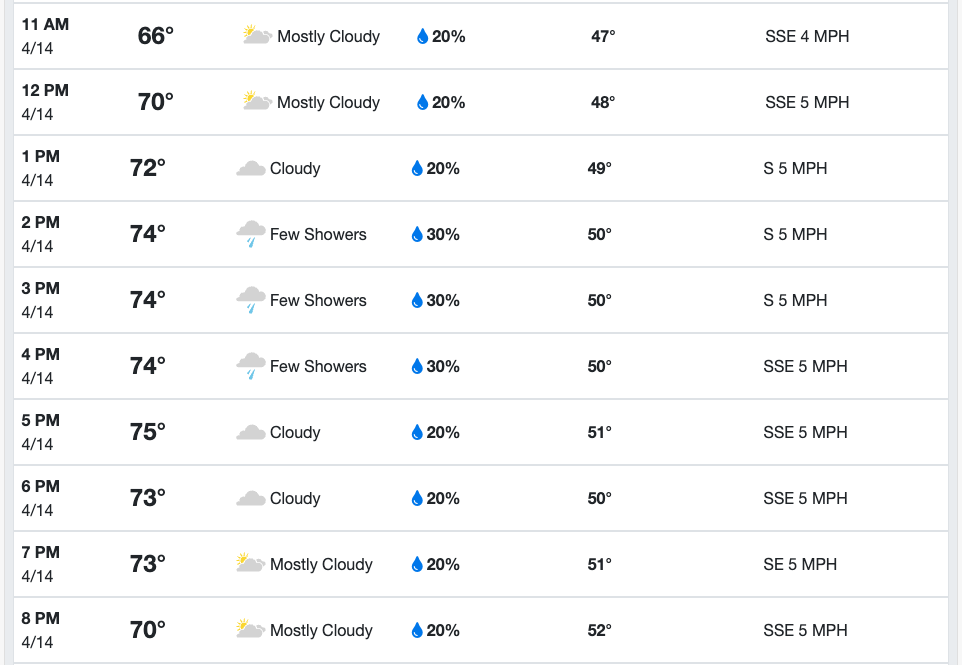Click the partly sunny icon at 8 PM
The height and width of the screenshot is (665, 962).
pos(250,629)
